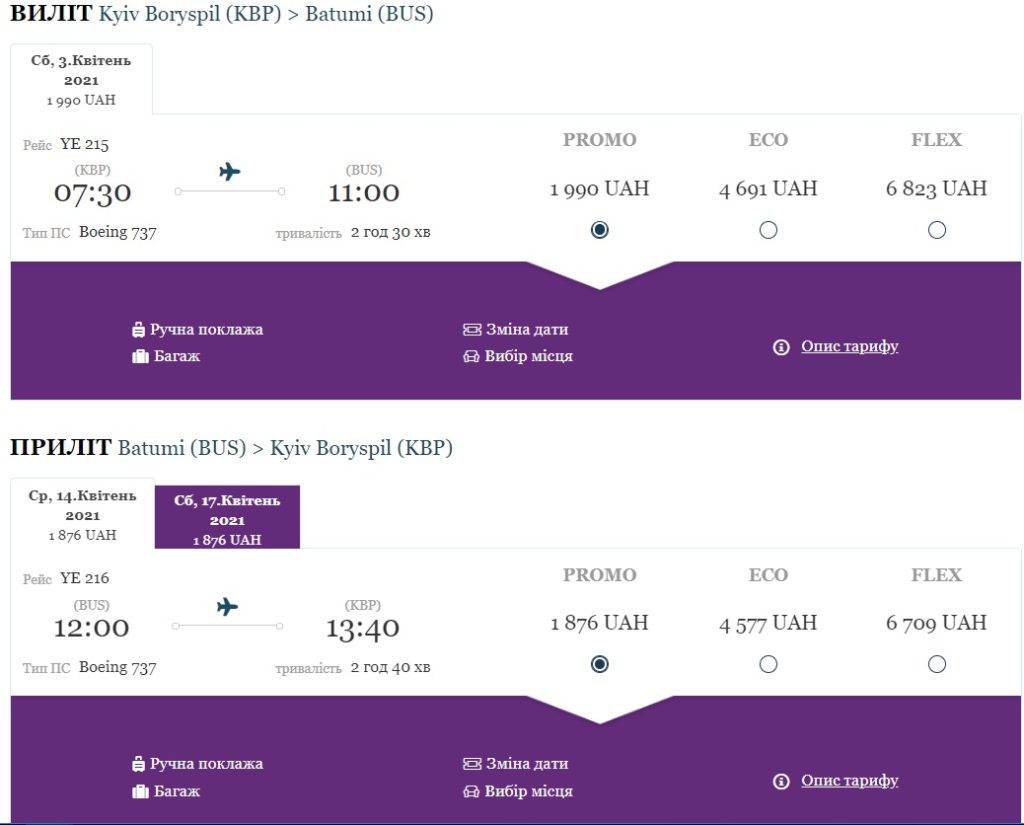
Task: Click seat selection icon in departure panel
Action: [472, 357]
